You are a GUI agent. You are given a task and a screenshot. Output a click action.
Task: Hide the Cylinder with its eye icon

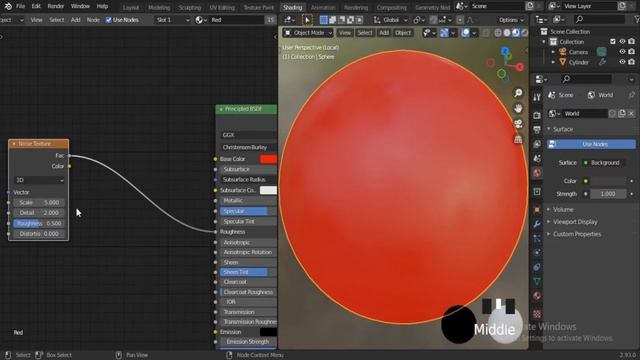click(622, 62)
